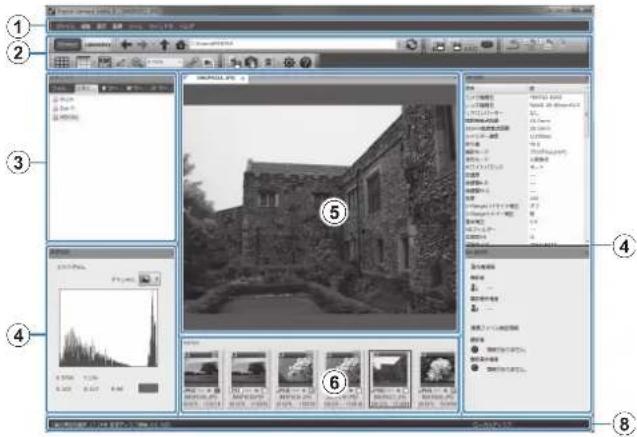
Task: Switch to plain grid thumbnail view icon
Action: coord(62,62)
